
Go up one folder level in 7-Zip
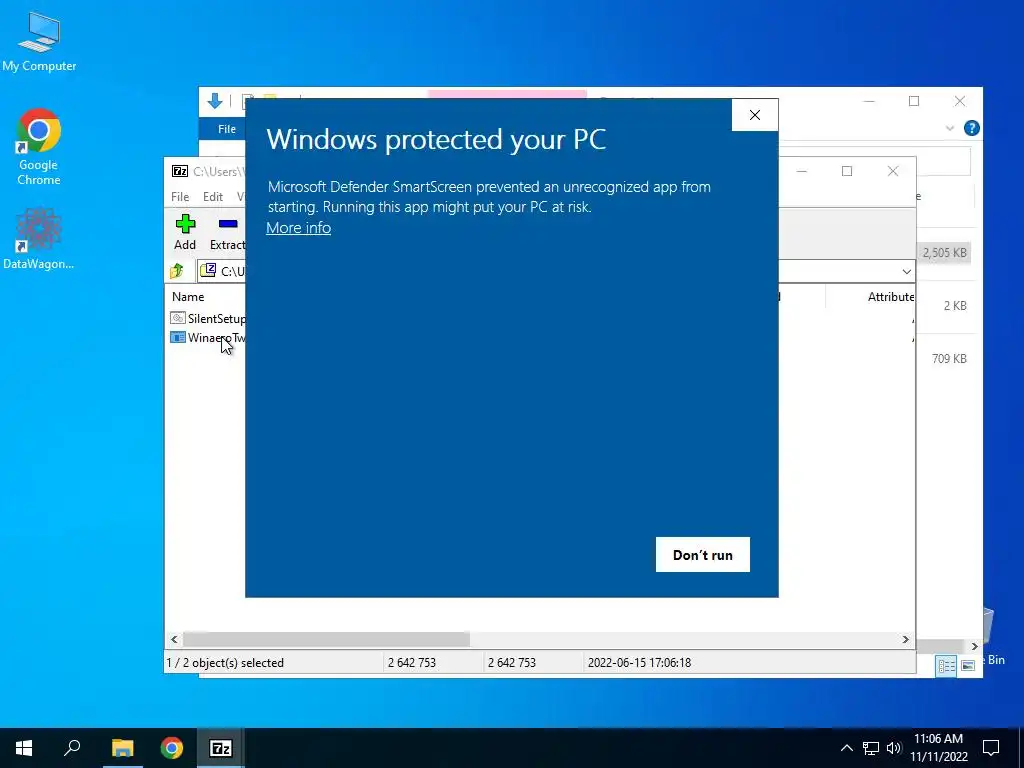pos(177,270)
